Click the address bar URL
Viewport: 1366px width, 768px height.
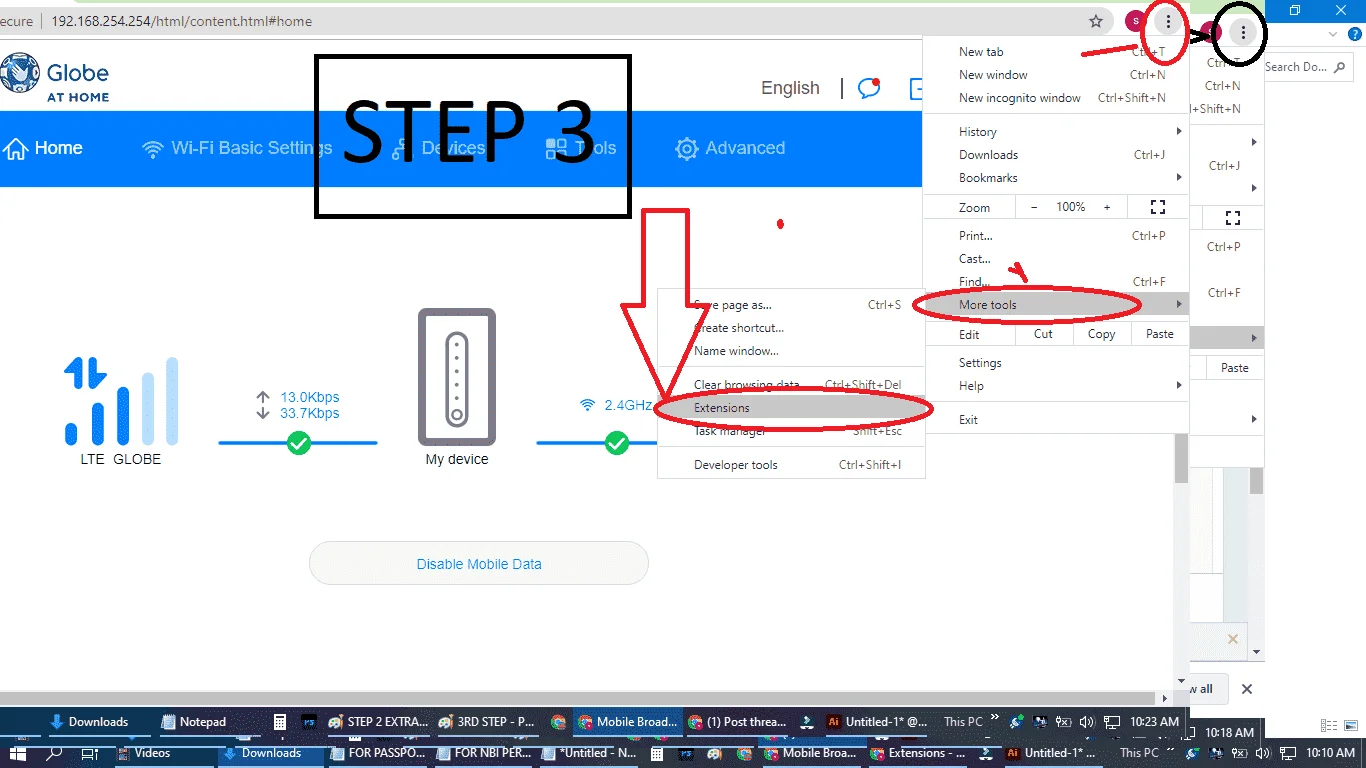(181, 21)
